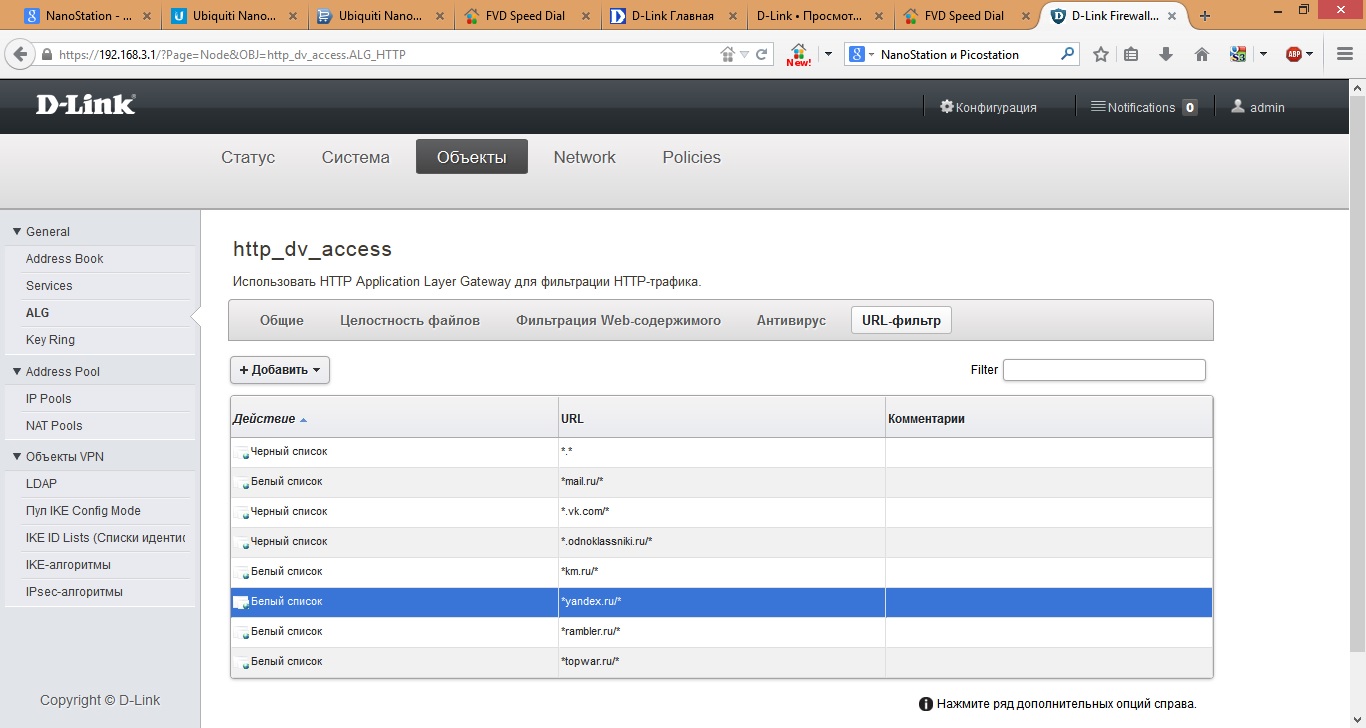The image size is (1366, 728).
Task: Collapse the Address Pool section
Action: tap(17, 371)
